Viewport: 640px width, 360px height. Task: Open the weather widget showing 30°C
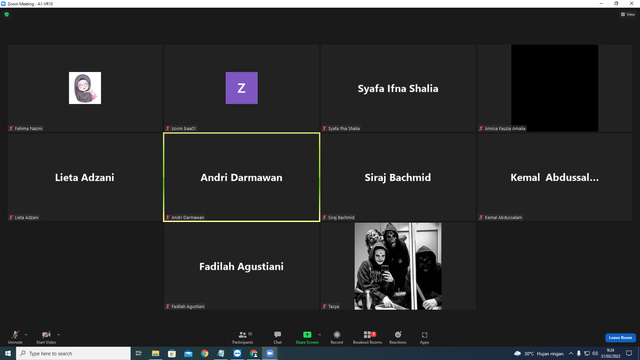tap(539, 353)
